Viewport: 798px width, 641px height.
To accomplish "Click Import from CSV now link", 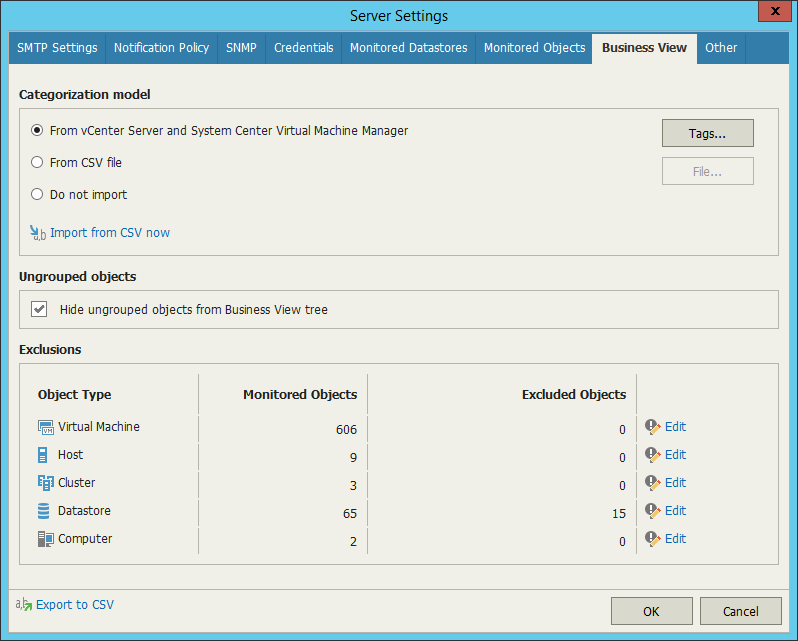I will pyautogui.click(x=110, y=233).
